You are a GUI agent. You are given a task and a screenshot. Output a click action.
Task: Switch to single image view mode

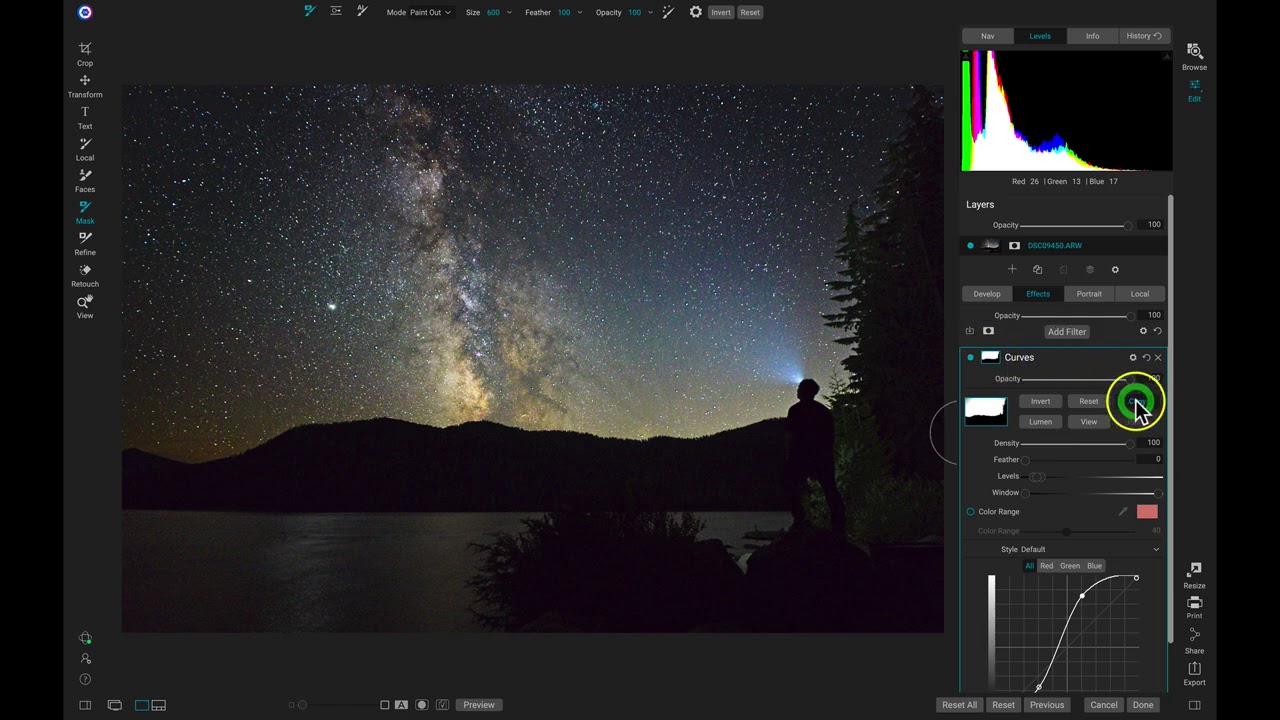[141, 705]
